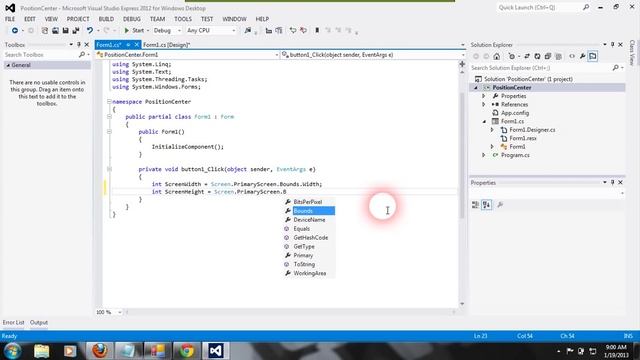Image resolution: width=640 pixels, height=360 pixels.
Task: Switch to the Form1.cs [Design] tab
Action: [167, 45]
